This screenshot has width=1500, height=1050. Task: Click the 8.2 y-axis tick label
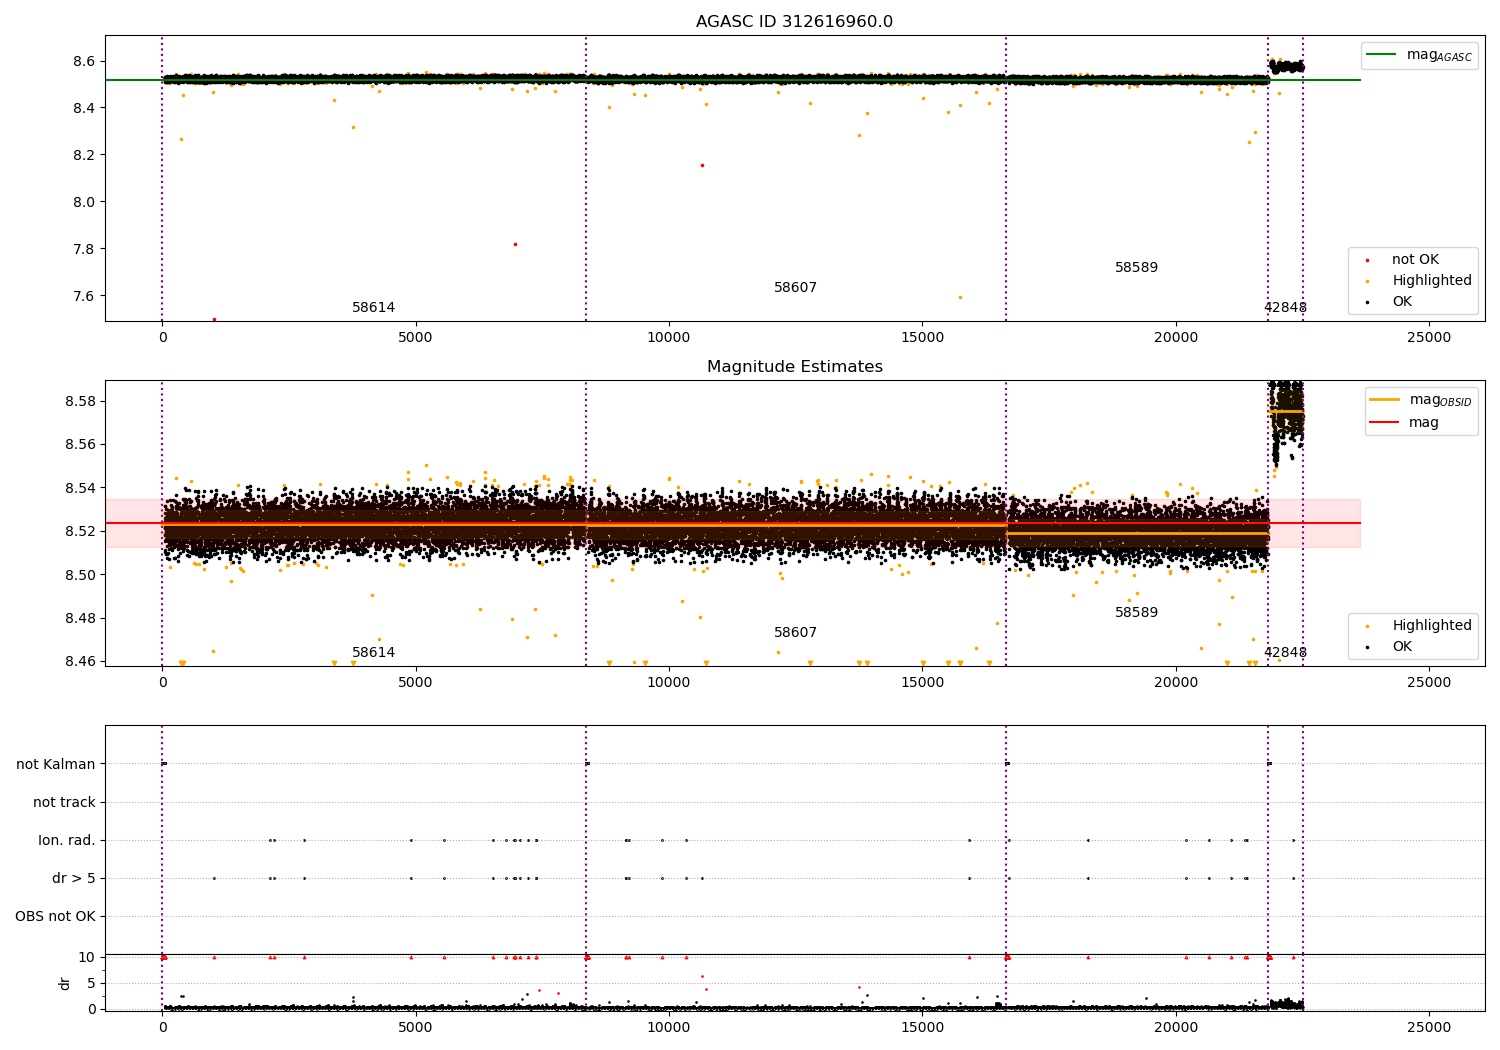tap(83, 156)
